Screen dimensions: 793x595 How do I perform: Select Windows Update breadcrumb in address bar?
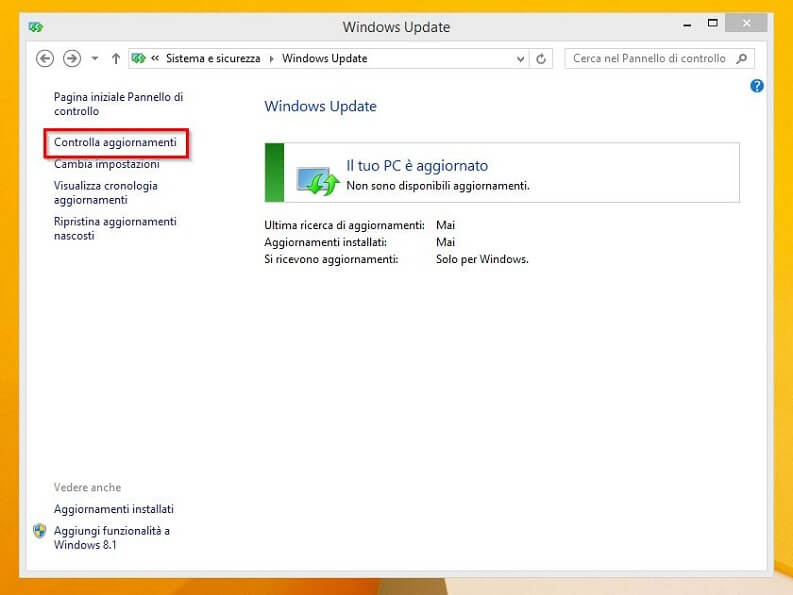(x=325, y=58)
